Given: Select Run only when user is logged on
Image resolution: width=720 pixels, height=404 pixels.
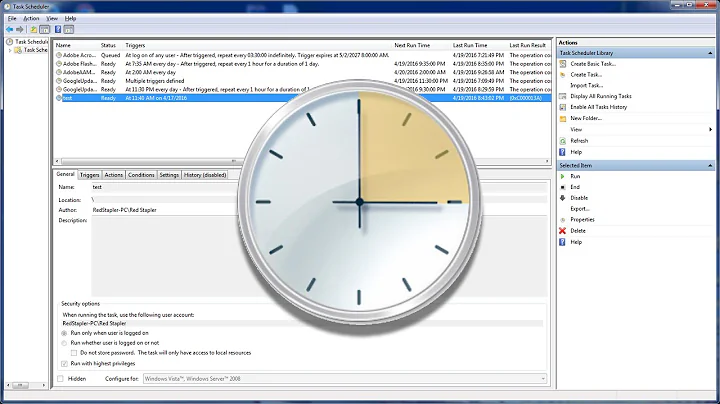Looking at the screenshot, I should click(64, 333).
